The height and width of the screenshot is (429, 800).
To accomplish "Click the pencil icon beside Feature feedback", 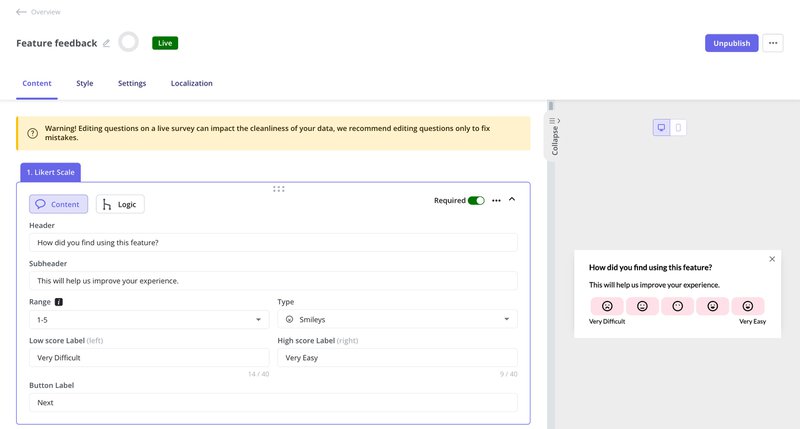I will pos(107,43).
